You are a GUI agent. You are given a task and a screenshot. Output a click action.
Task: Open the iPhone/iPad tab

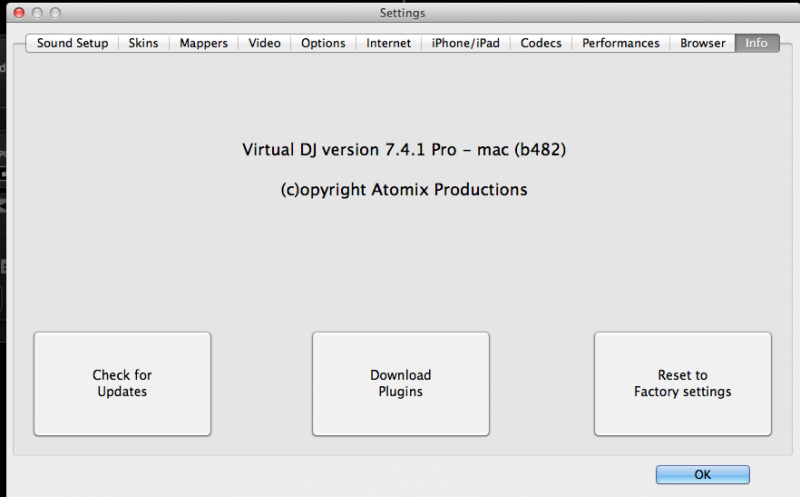click(465, 43)
